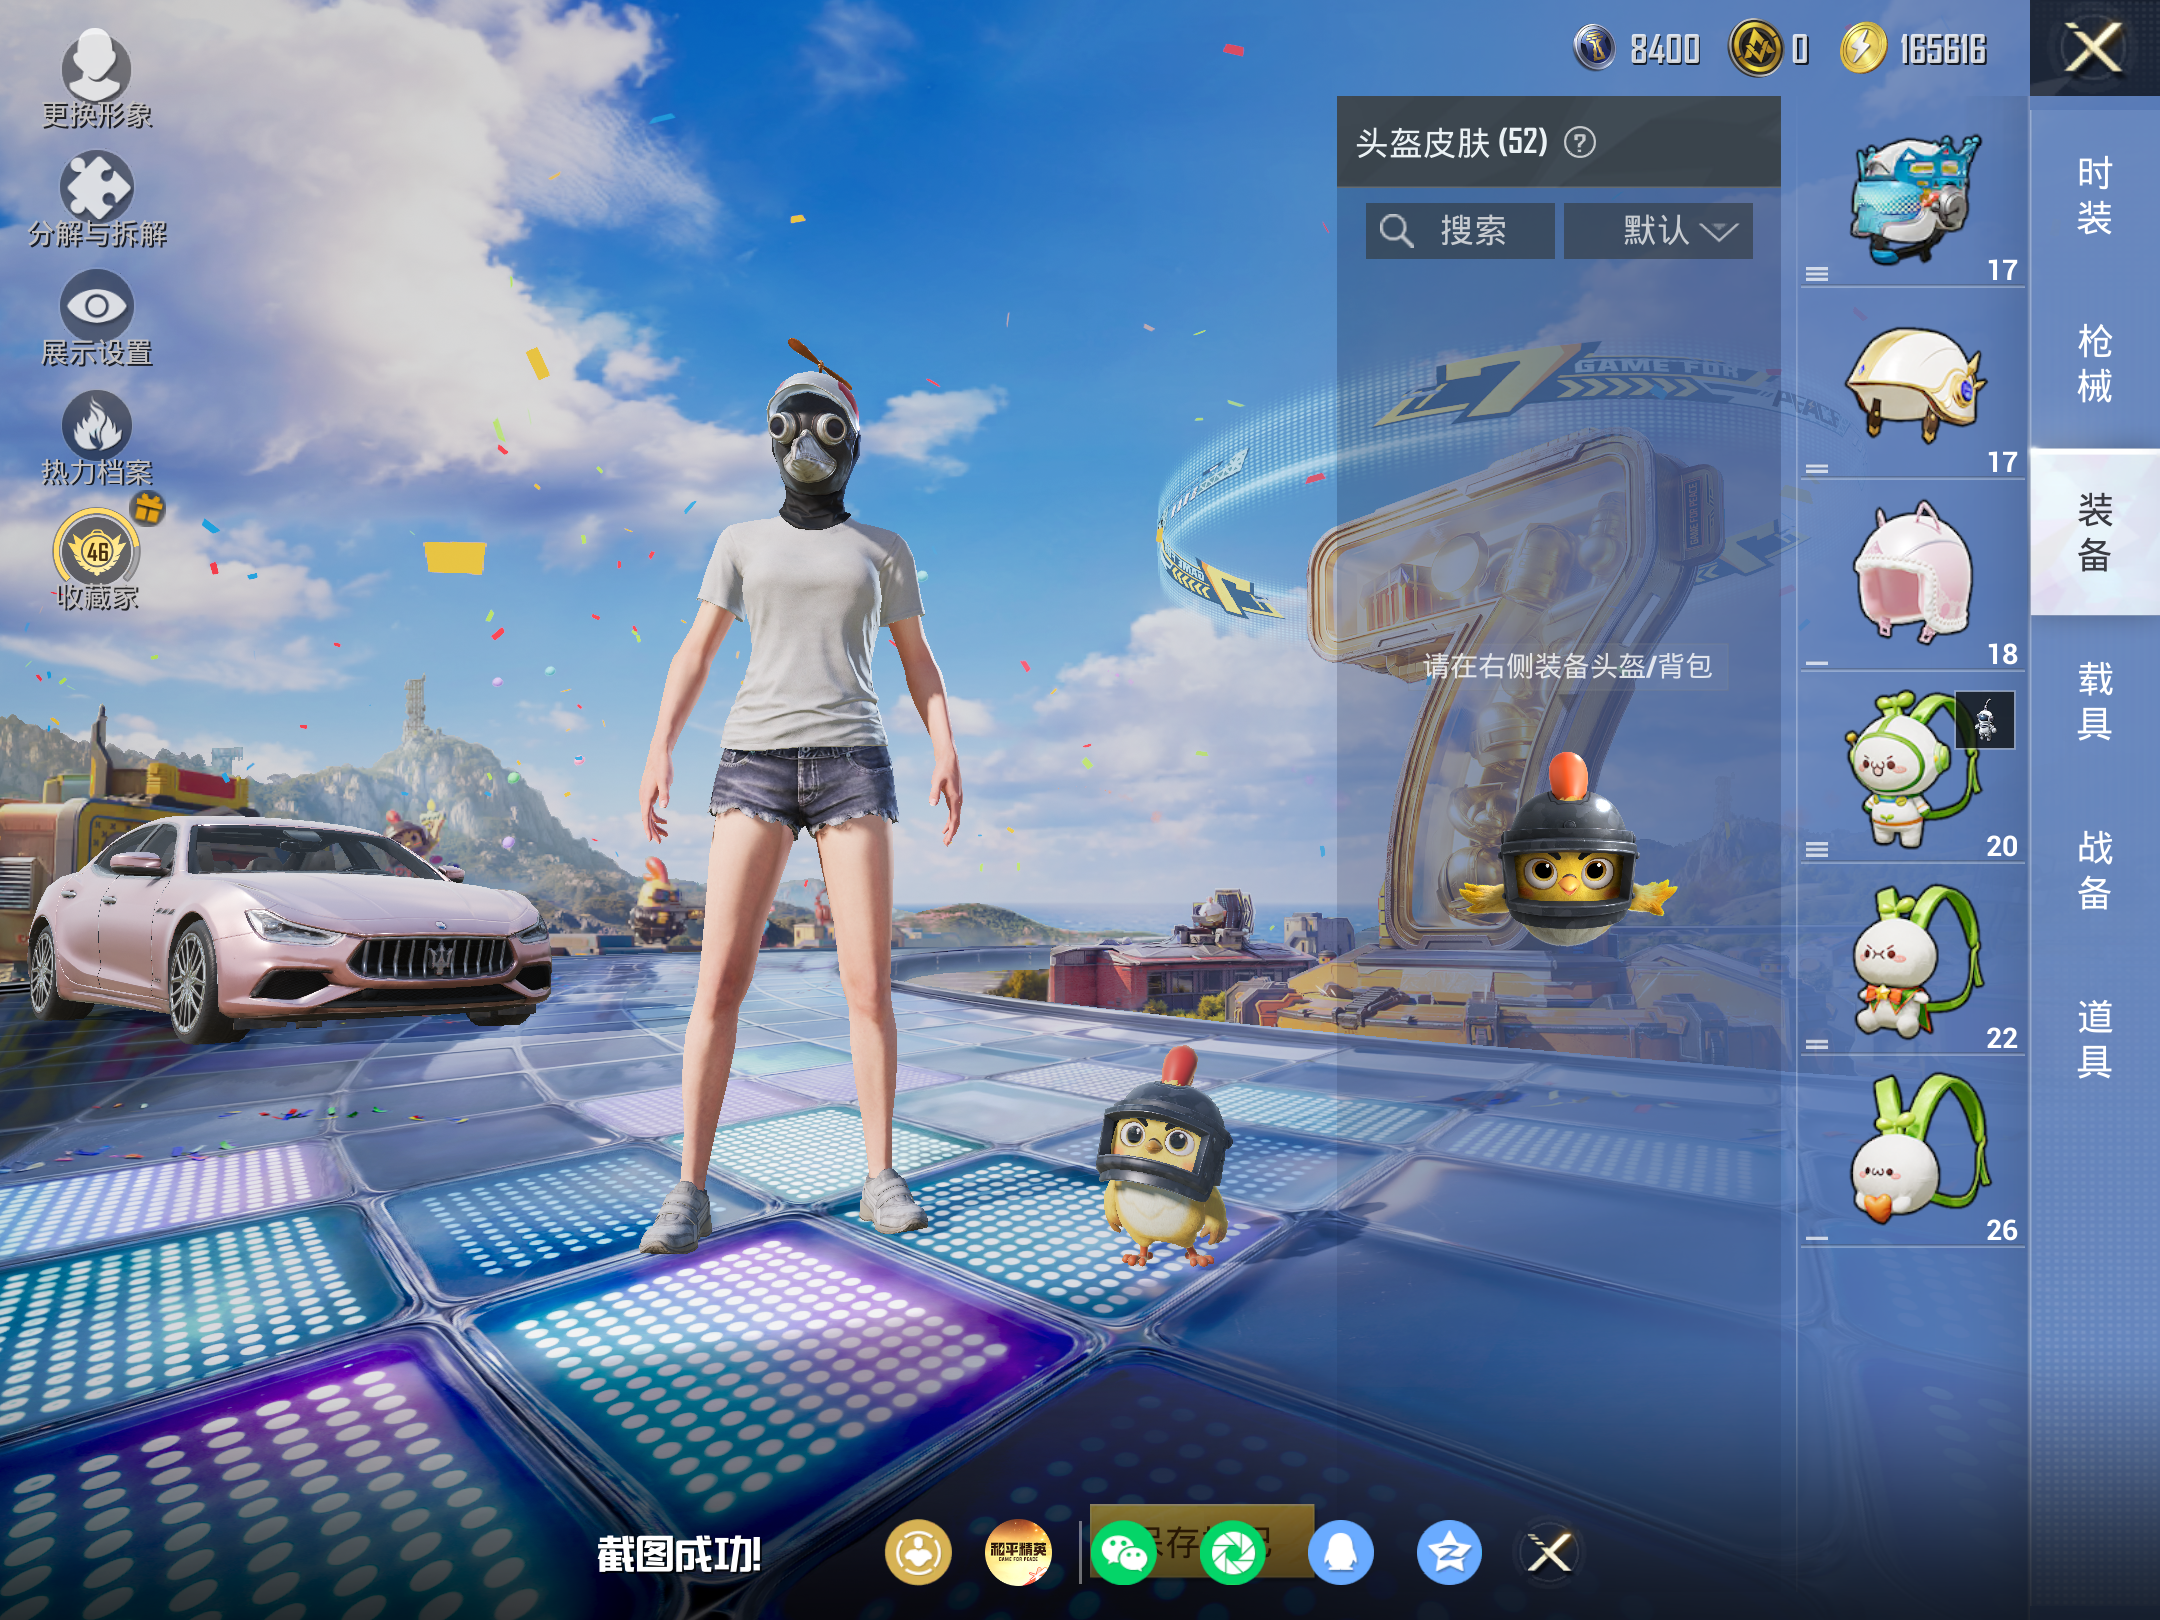Viewport: 2160px width, 1620px height.
Task: Click the gift box on the 收藏家 badge
Action: pos(148,508)
